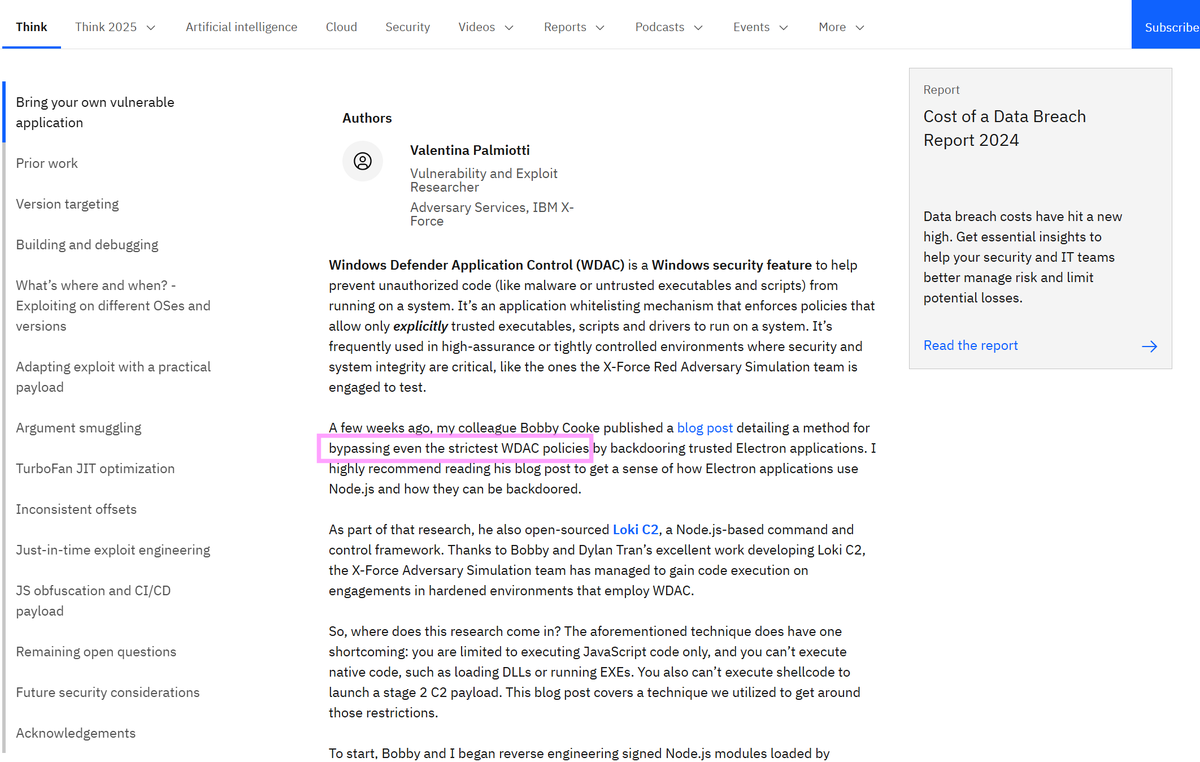Image resolution: width=1200 pixels, height=762 pixels.
Task: Expand the Podcasts dropdown chevron
Action: [x=698, y=27]
